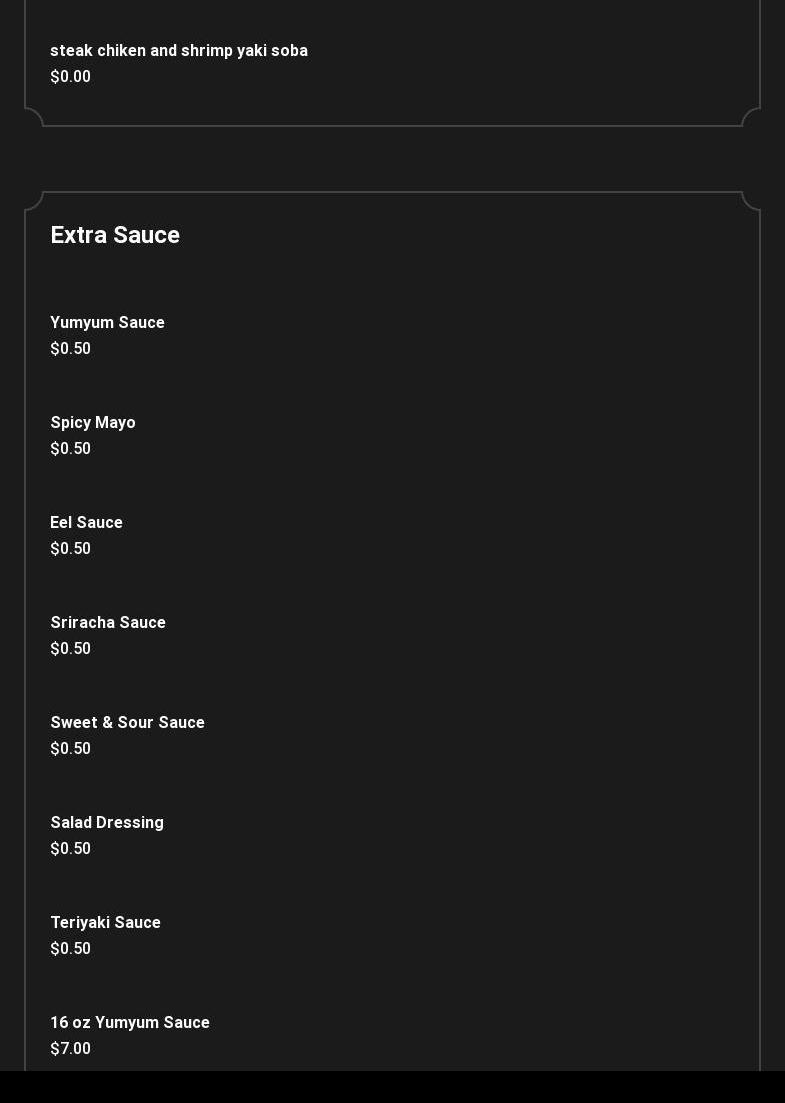
Task: Select the Teriyaki Sauce item
Action: 106,922
